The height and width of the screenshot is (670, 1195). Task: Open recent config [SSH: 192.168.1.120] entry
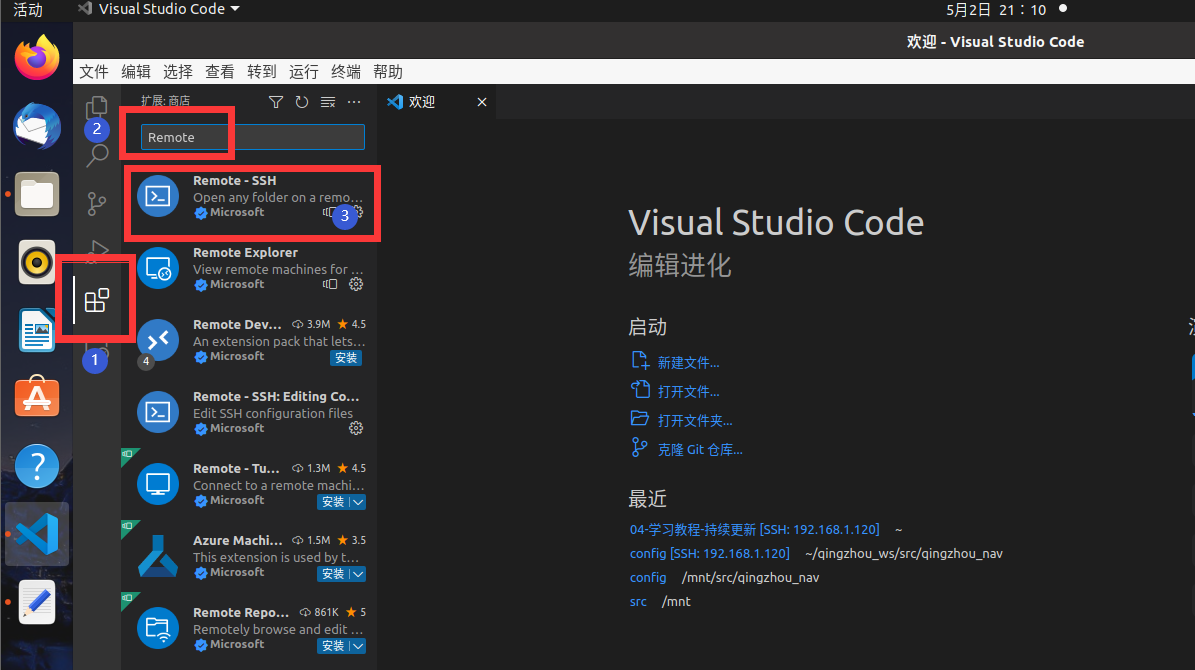[x=710, y=553]
